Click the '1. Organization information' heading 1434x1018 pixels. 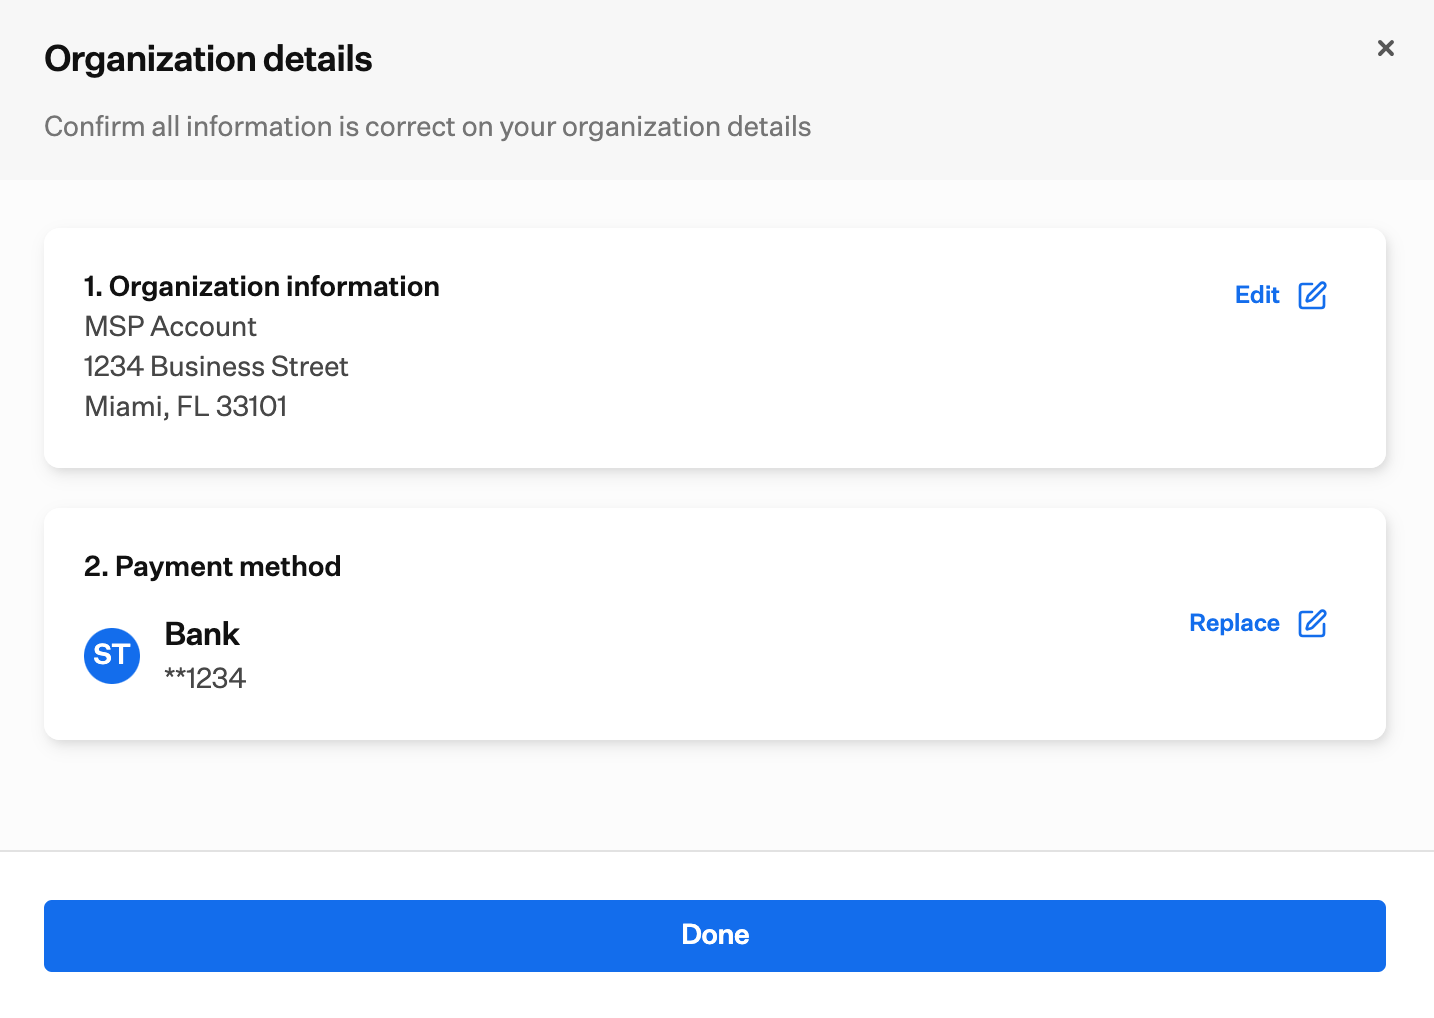(x=262, y=287)
